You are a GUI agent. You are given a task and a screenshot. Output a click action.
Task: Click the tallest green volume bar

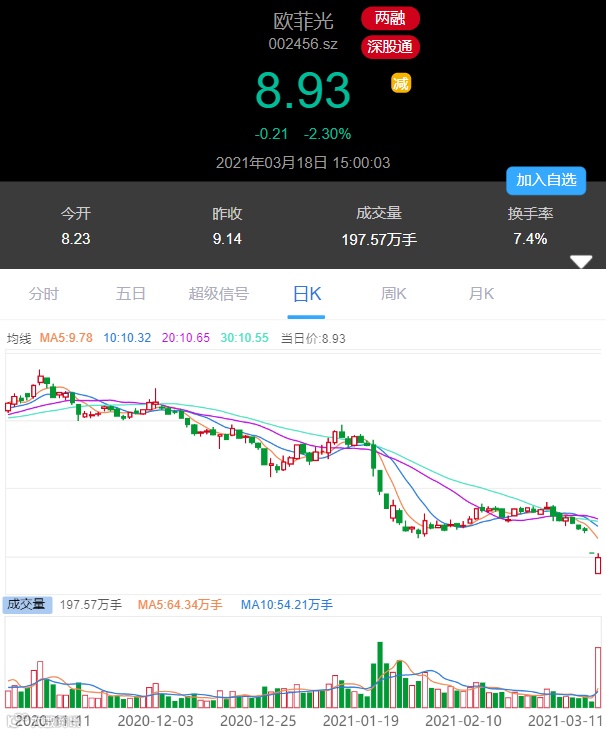coord(380,675)
